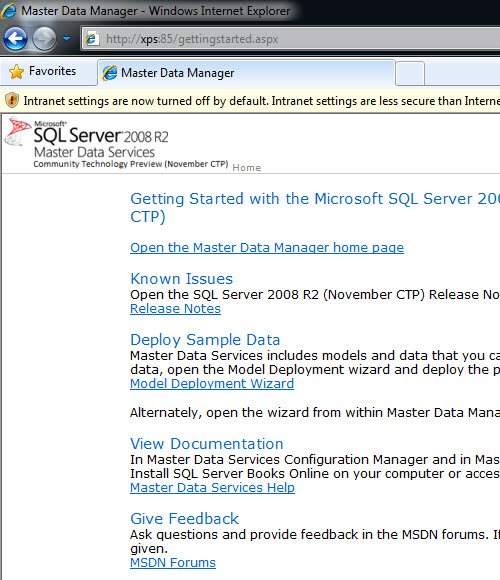Click the Known Issues heading
This screenshot has width=500, height=580.
(182, 279)
